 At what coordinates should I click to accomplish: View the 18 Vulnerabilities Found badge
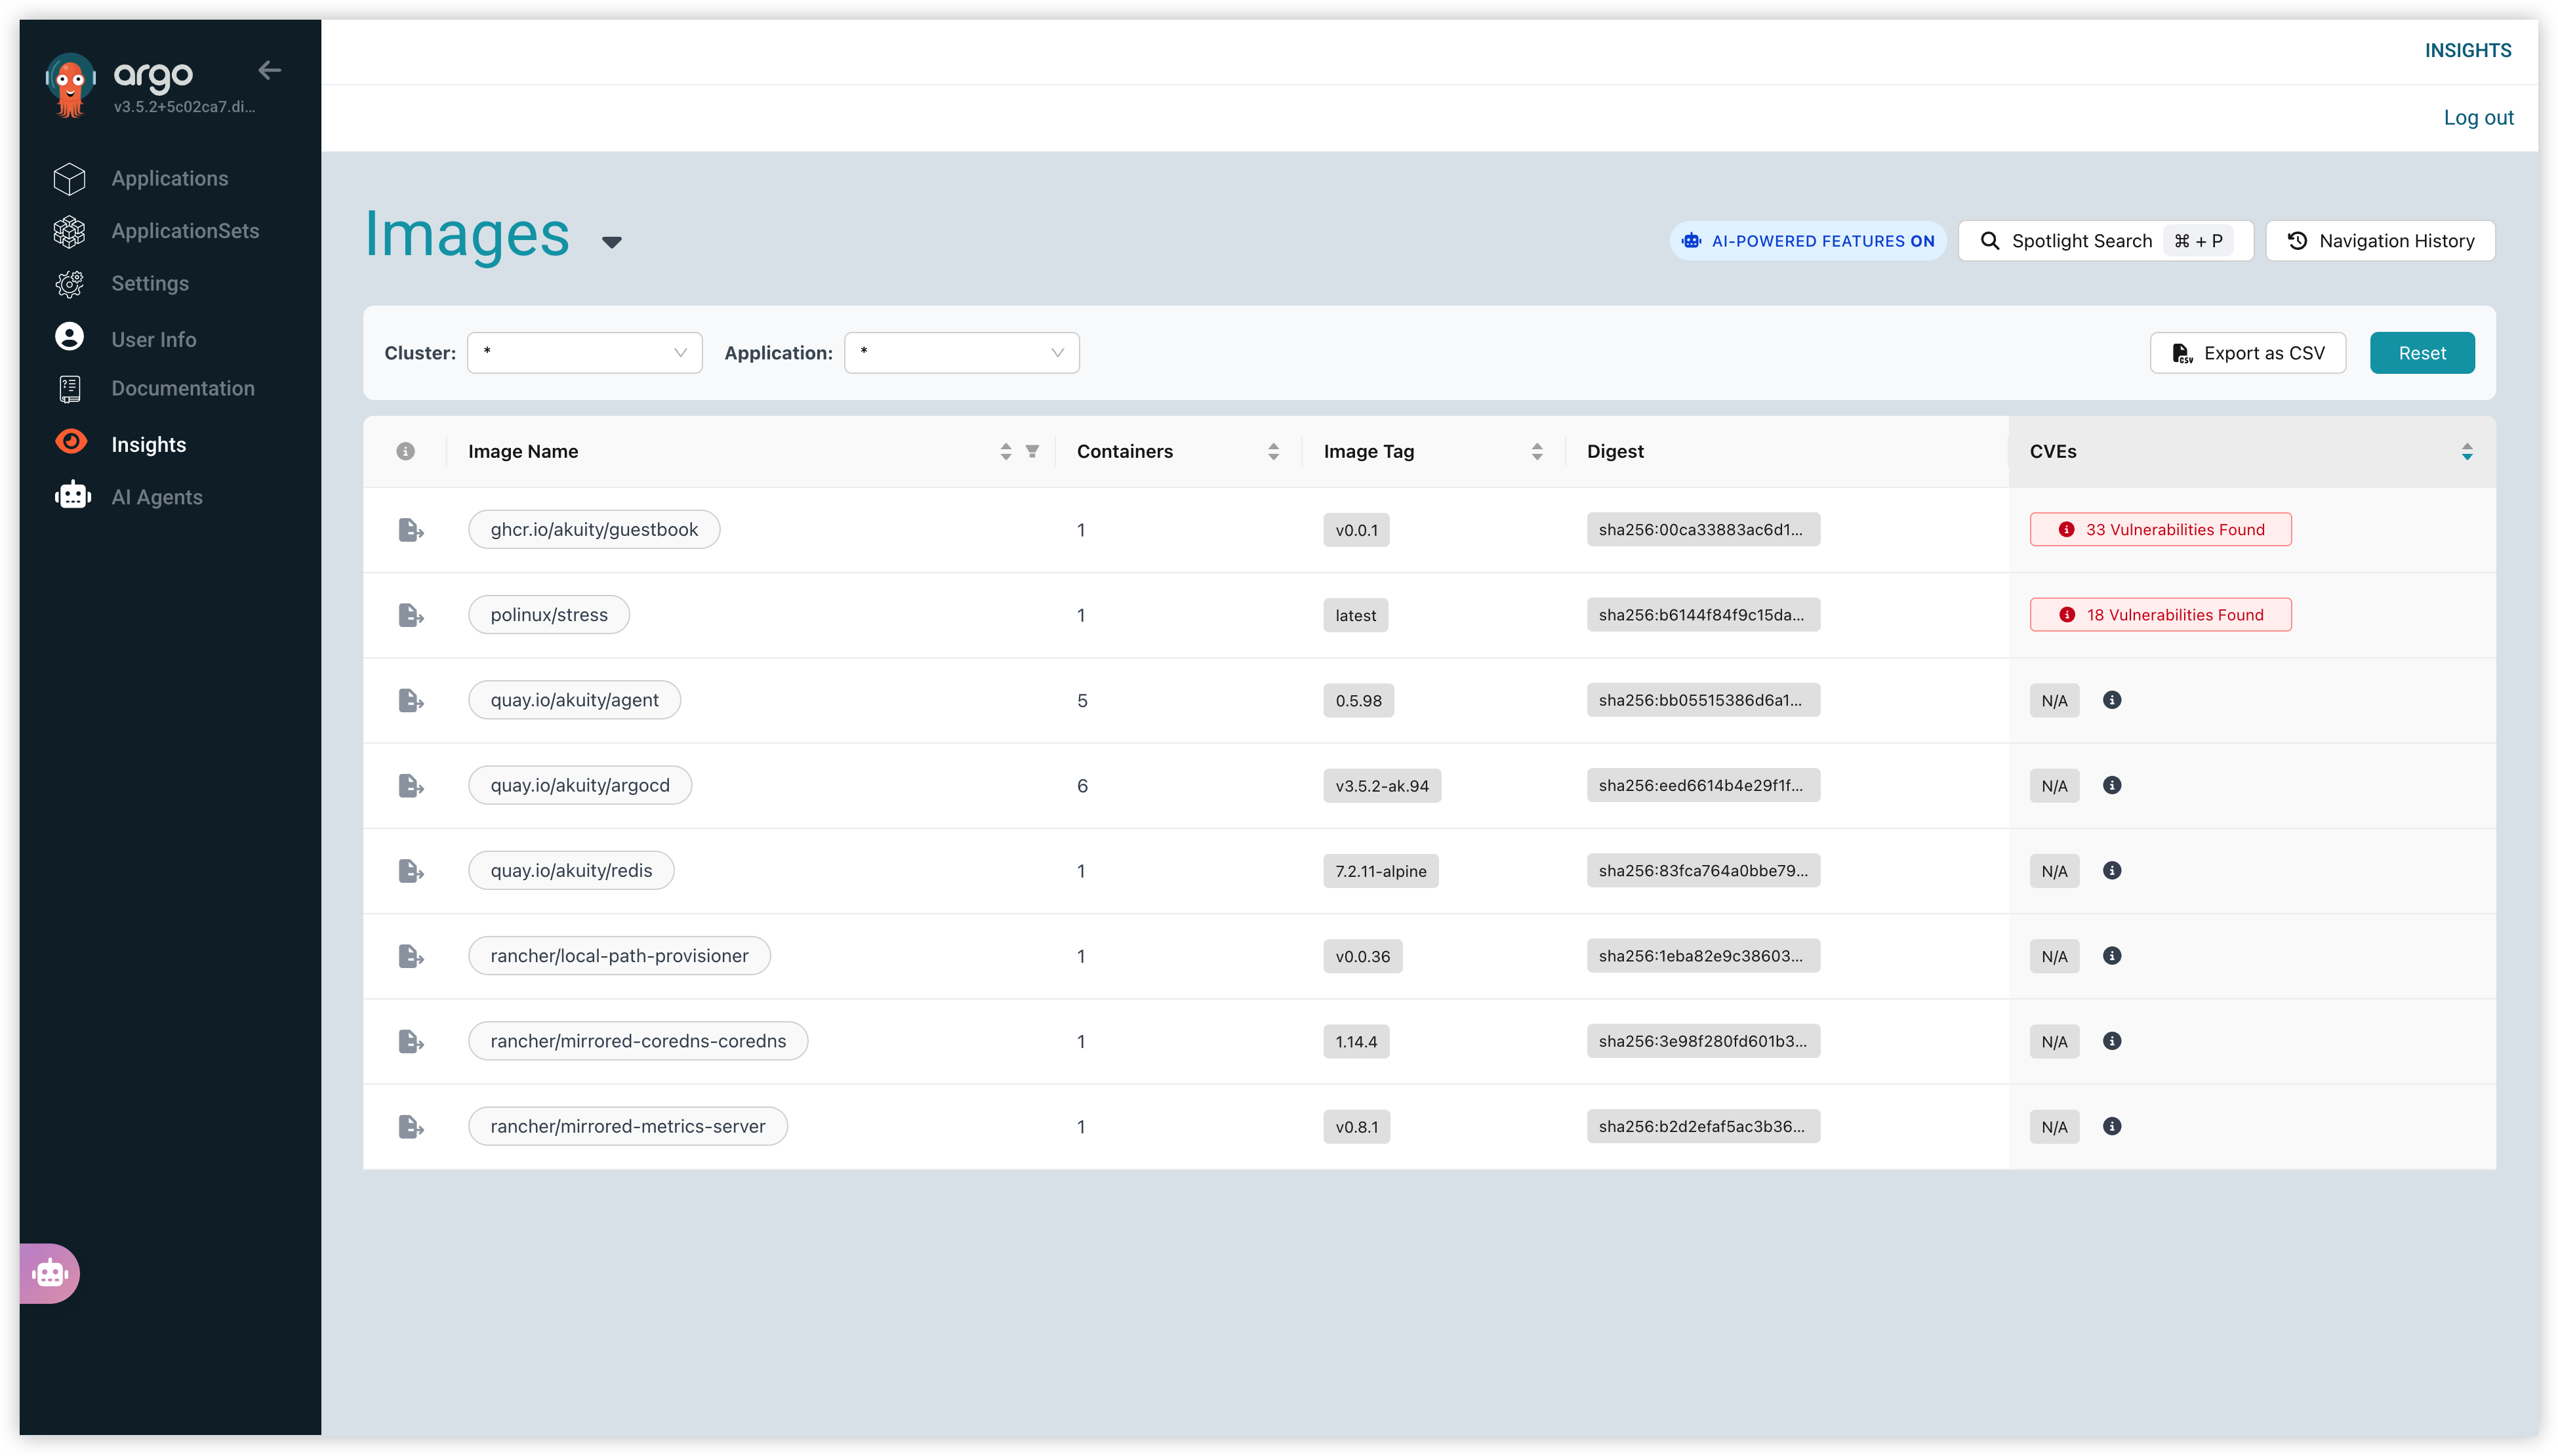[2160, 615]
